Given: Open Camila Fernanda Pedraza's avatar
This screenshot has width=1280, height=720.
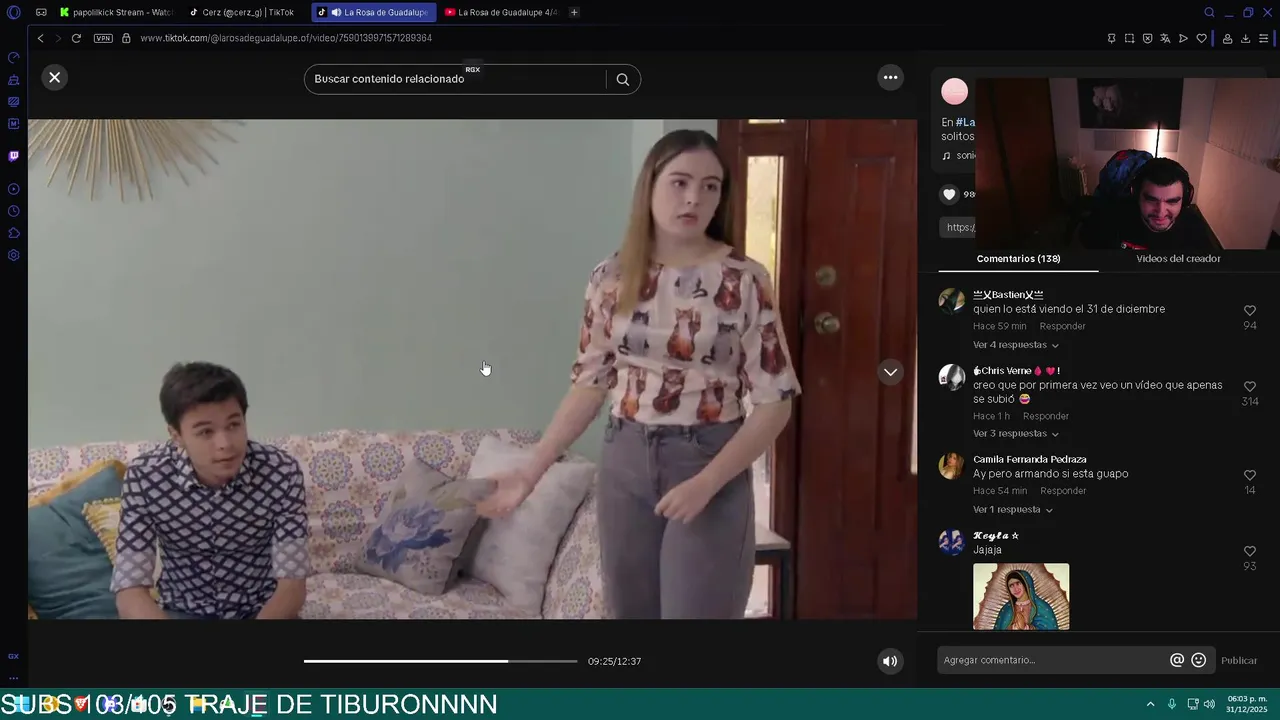Looking at the screenshot, I should (x=952, y=466).
